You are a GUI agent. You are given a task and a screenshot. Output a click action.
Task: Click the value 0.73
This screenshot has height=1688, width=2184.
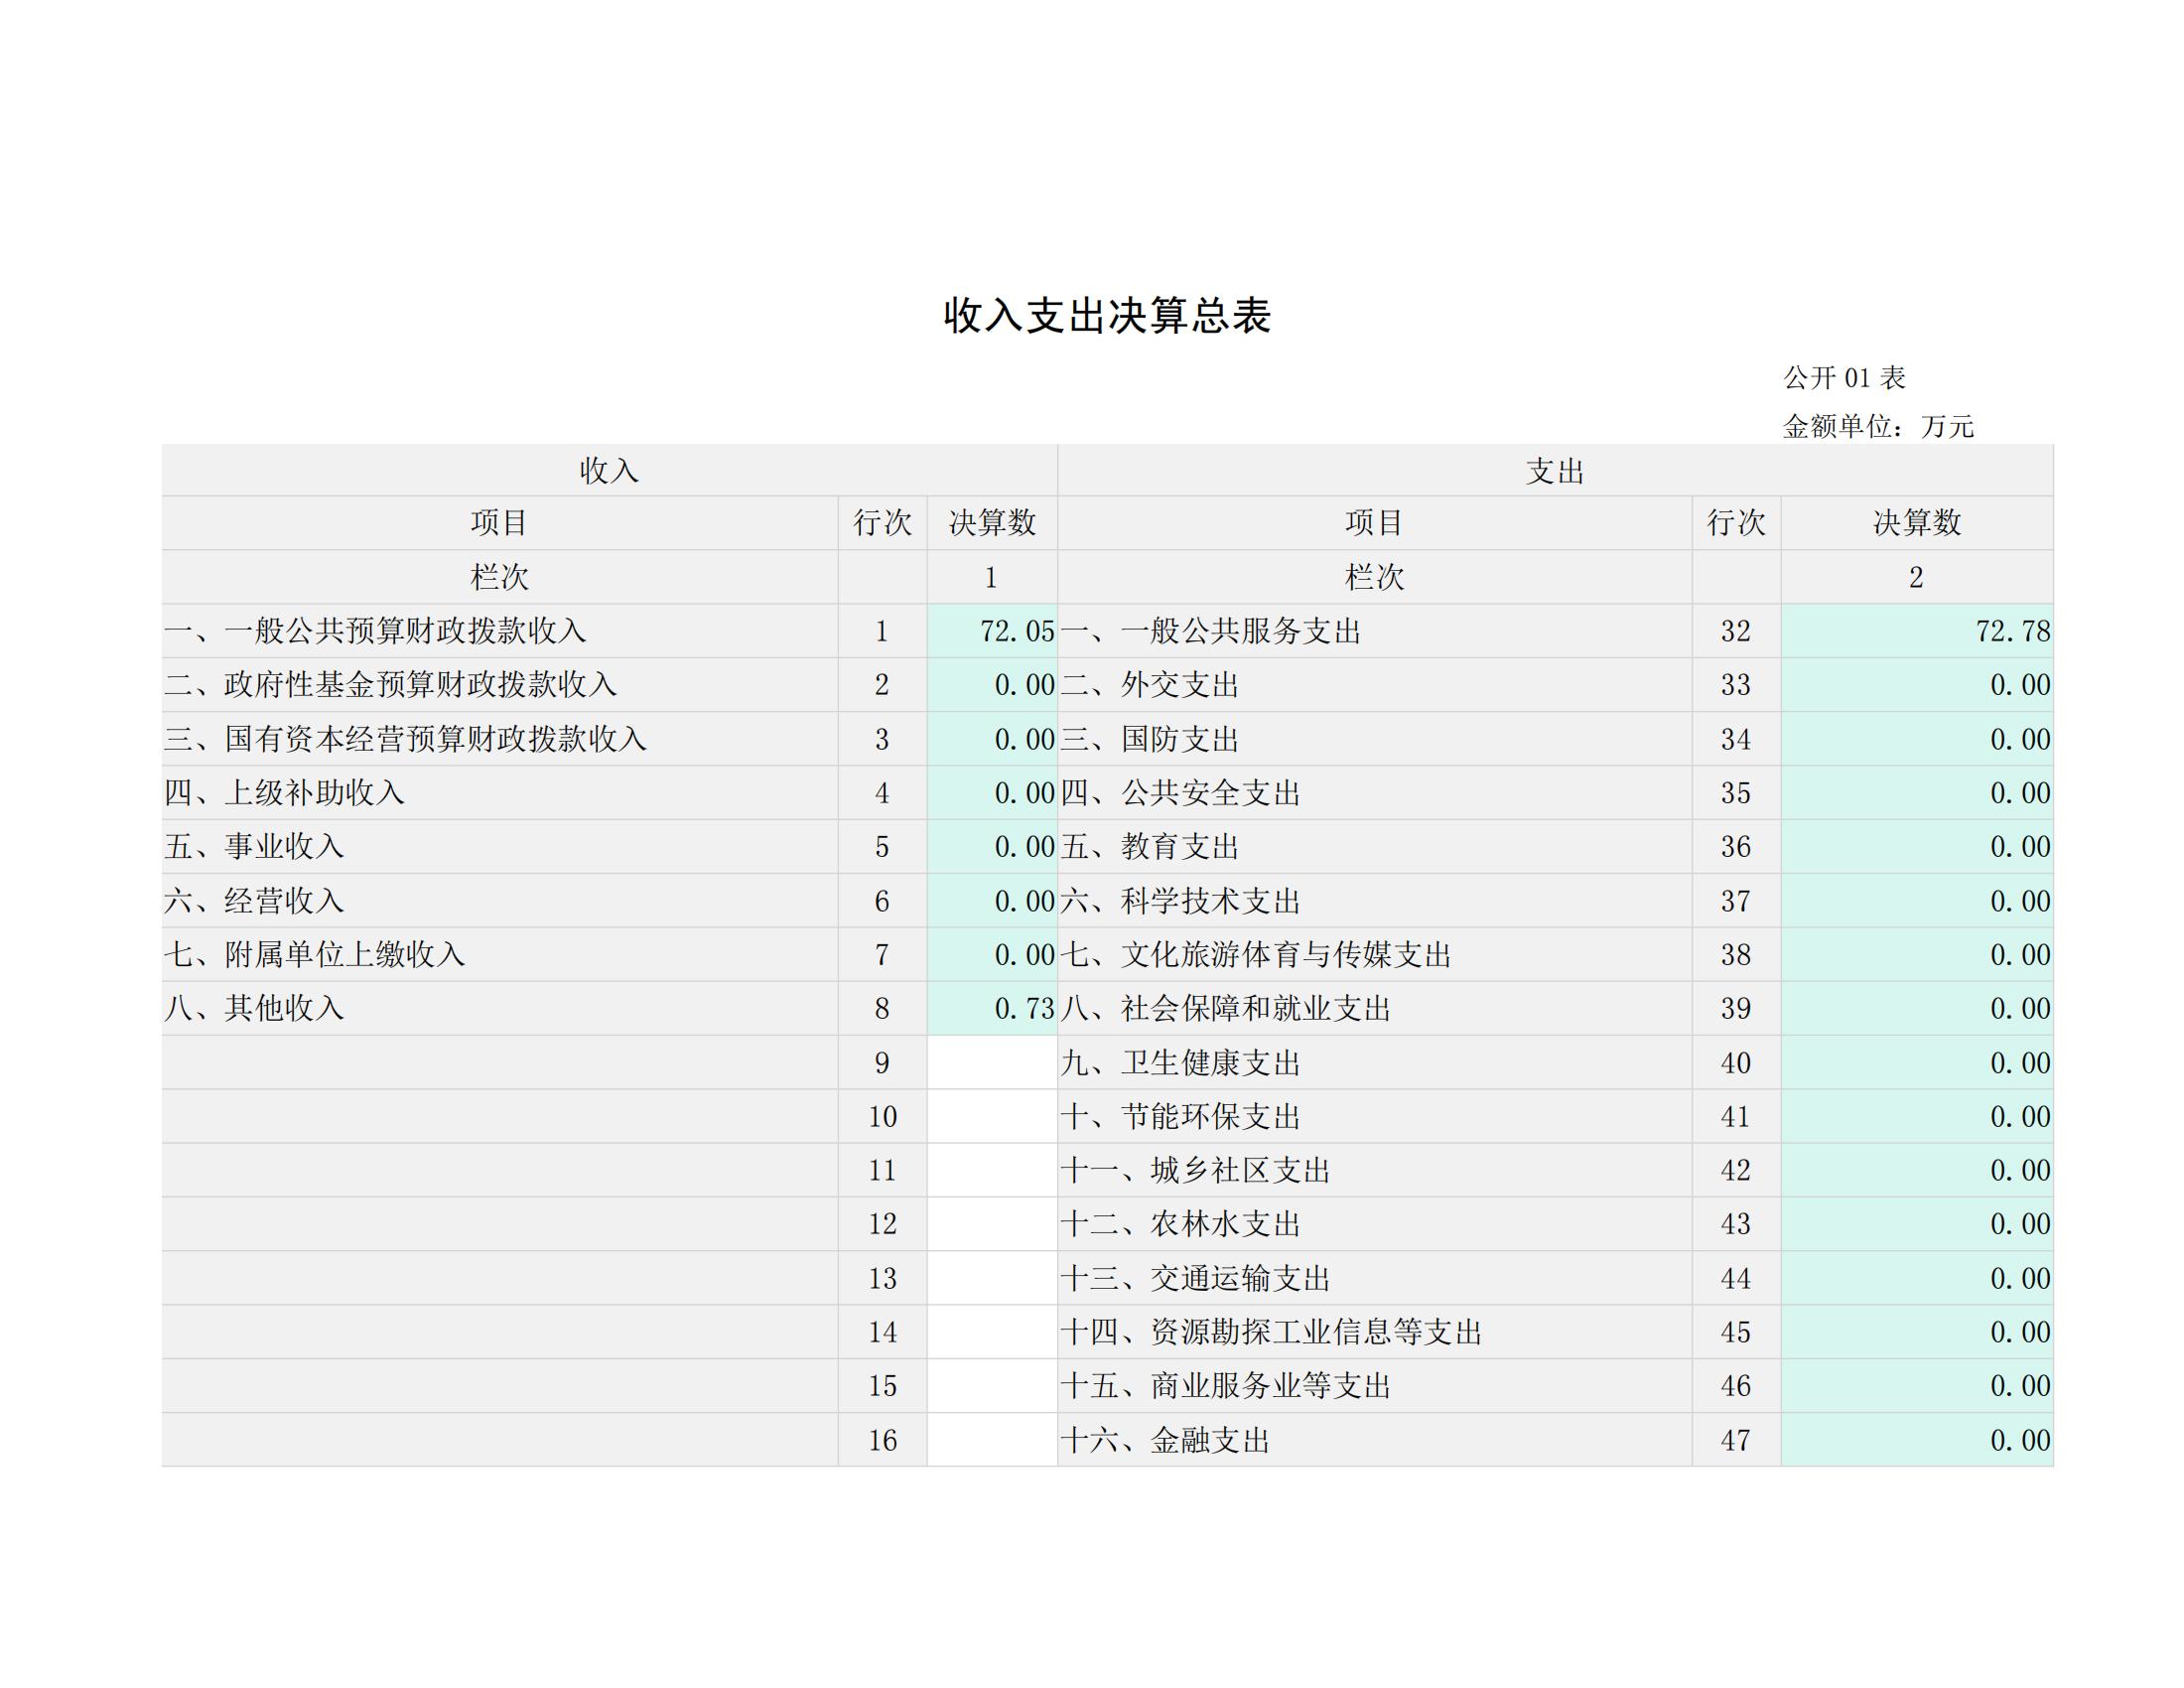(x=1025, y=1009)
